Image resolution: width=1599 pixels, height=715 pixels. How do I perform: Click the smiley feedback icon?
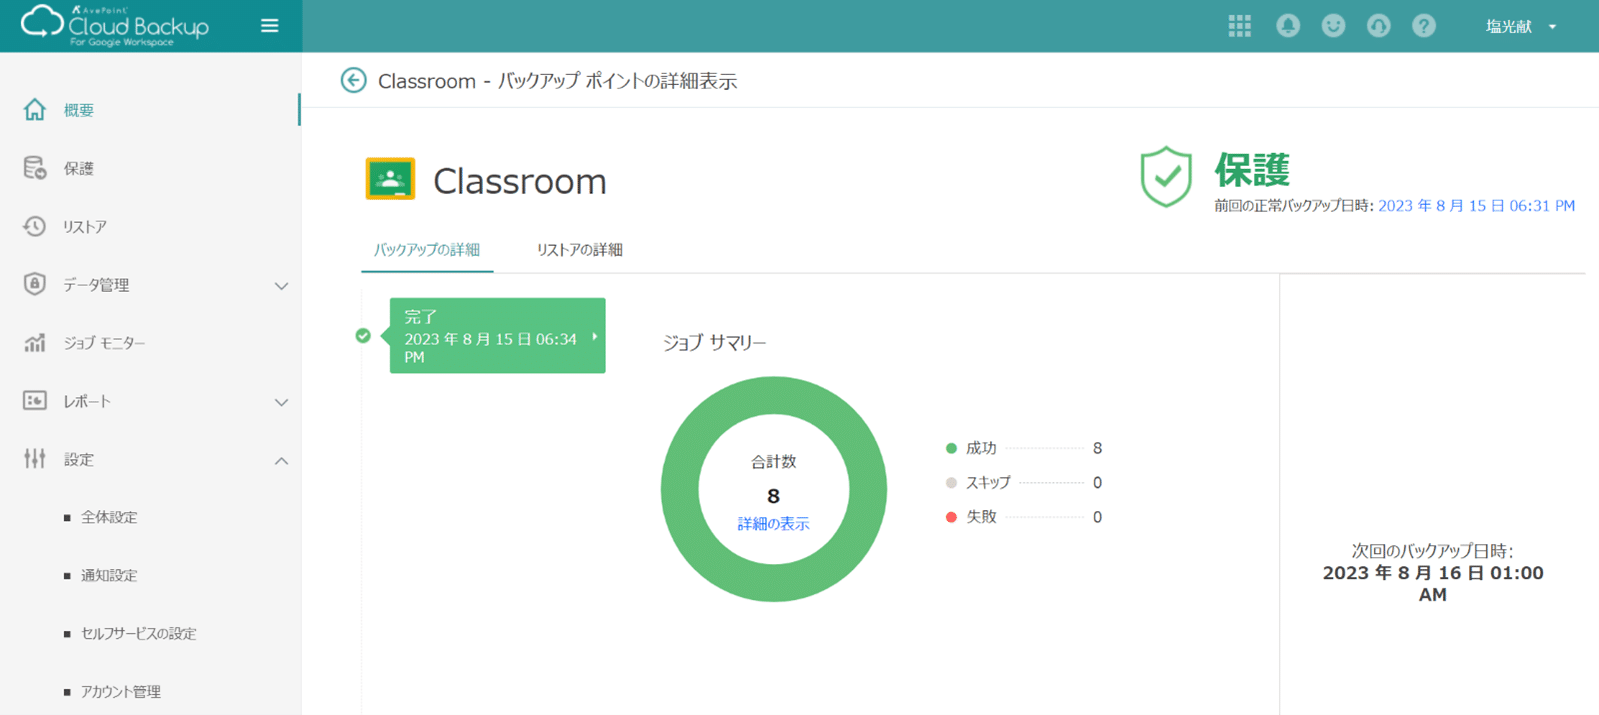tap(1333, 26)
